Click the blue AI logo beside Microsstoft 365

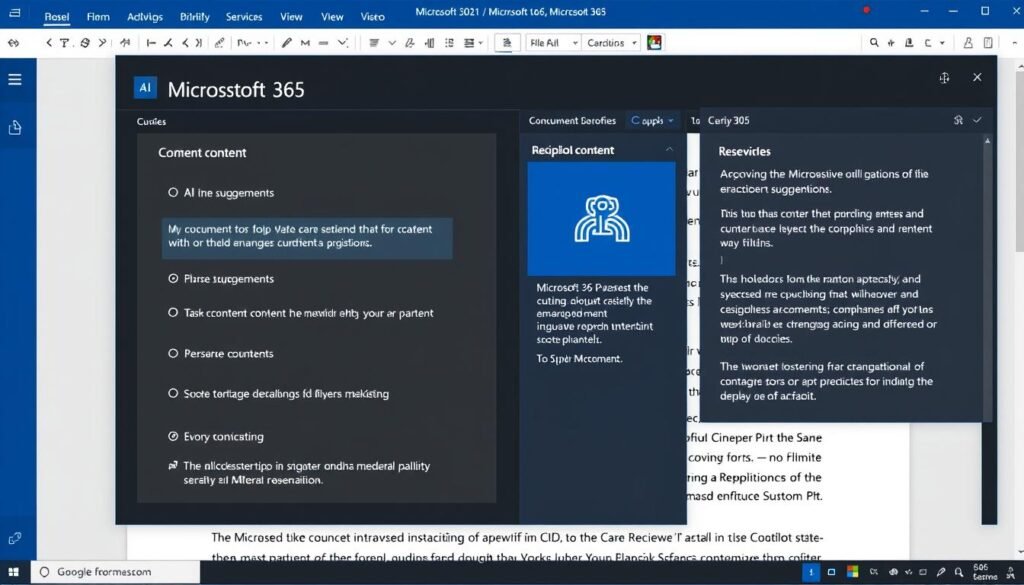click(145, 87)
